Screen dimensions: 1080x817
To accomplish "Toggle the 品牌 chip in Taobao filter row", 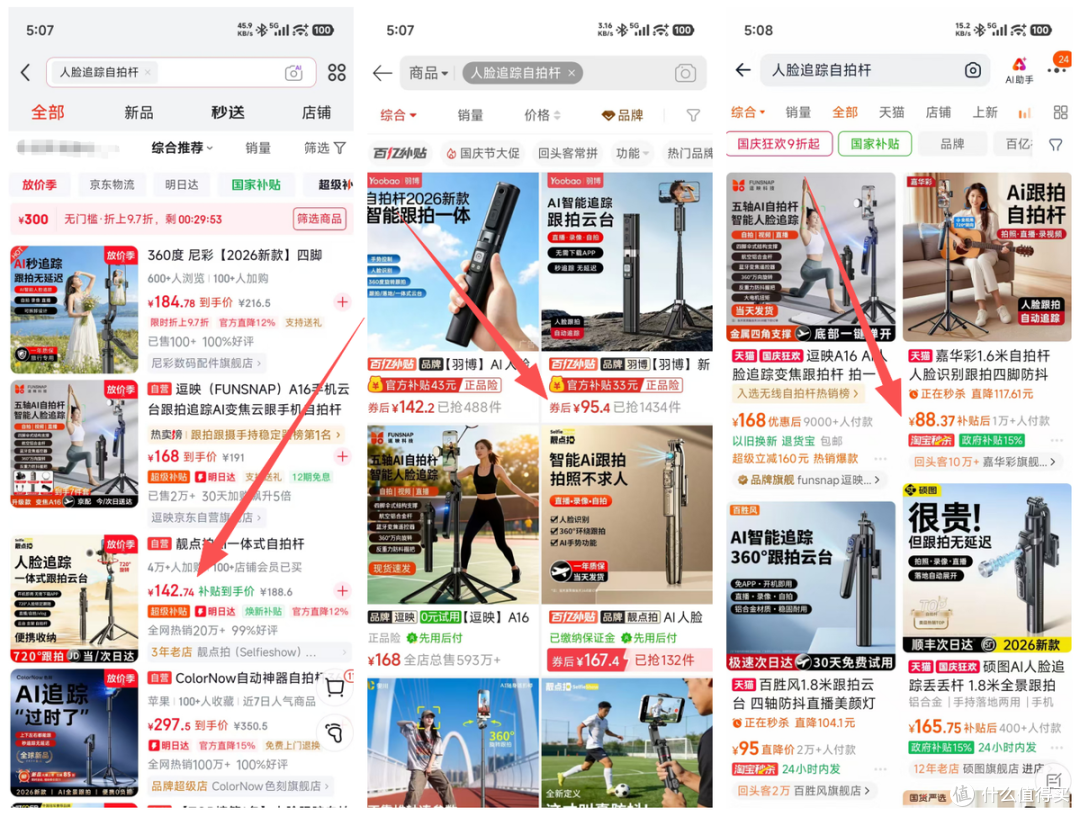I will (953, 144).
